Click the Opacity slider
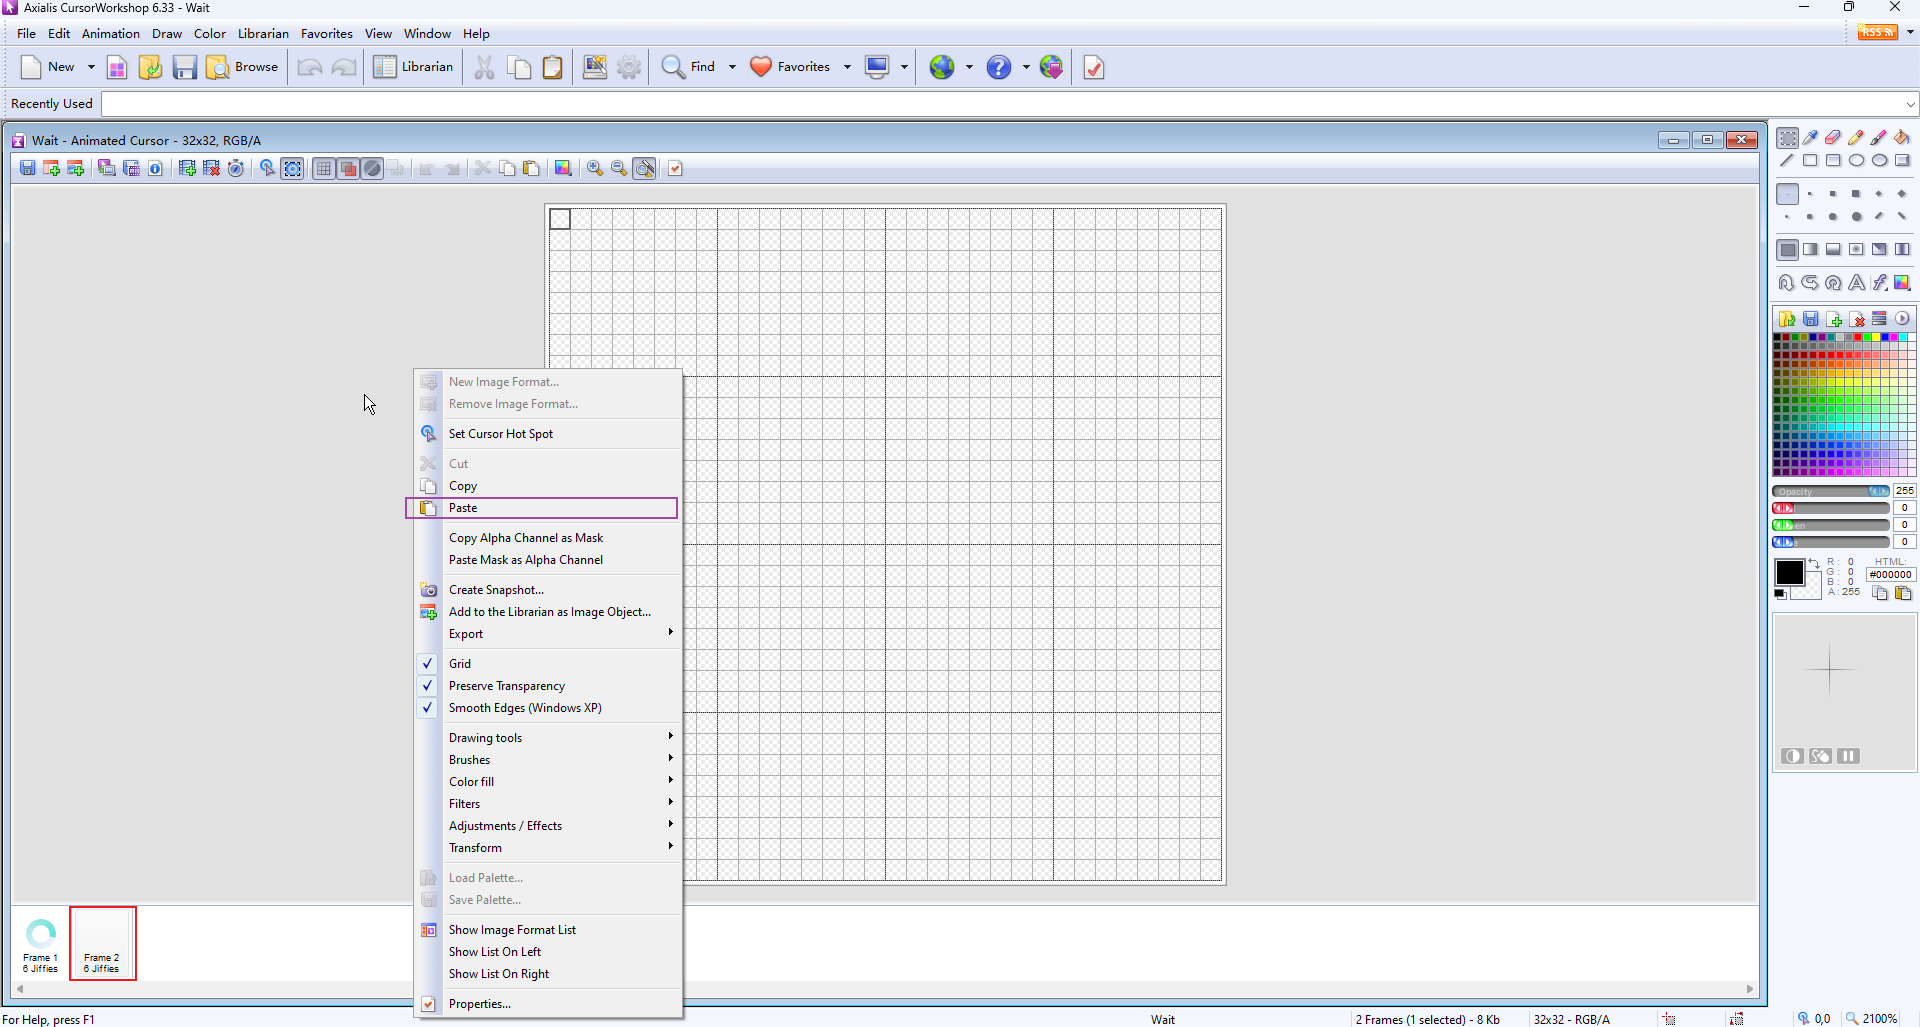The width and height of the screenshot is (1920, 1027). click(1829, 491)
